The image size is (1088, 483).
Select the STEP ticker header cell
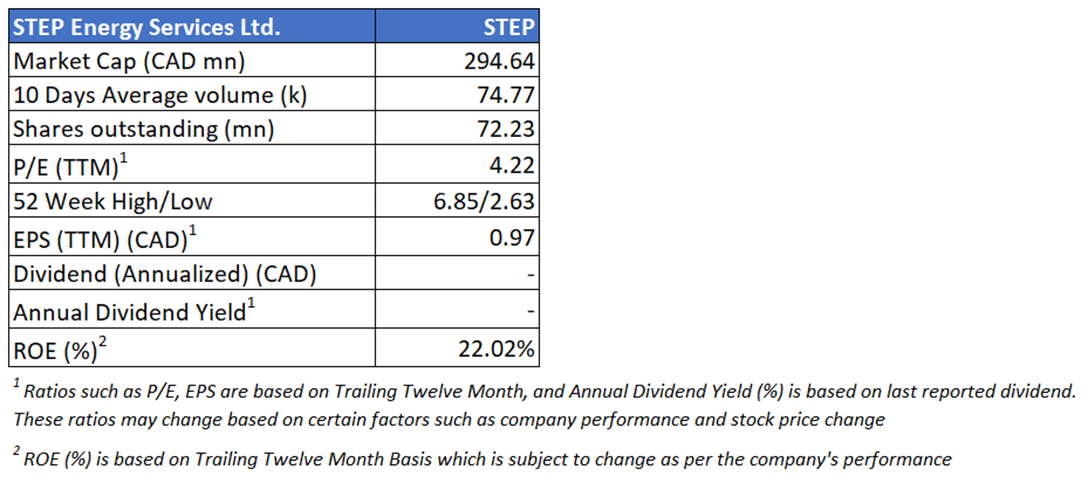pyautogui.click(x=507, y=27)
